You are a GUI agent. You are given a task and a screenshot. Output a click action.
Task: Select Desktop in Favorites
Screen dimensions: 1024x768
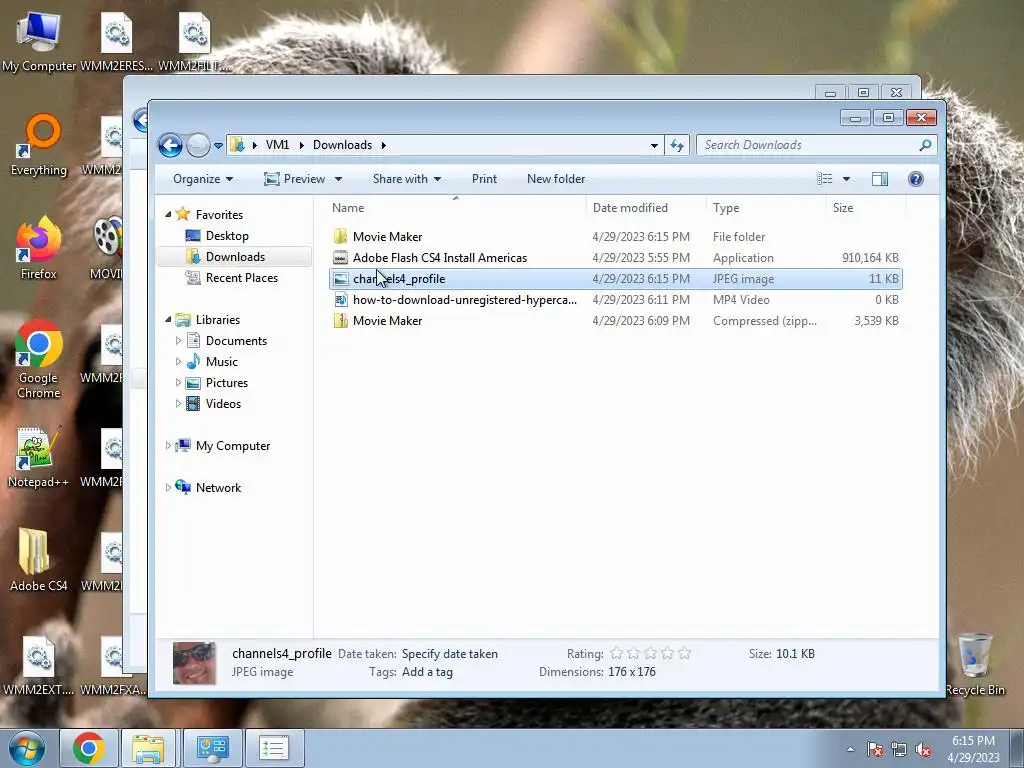click(227, 236)
